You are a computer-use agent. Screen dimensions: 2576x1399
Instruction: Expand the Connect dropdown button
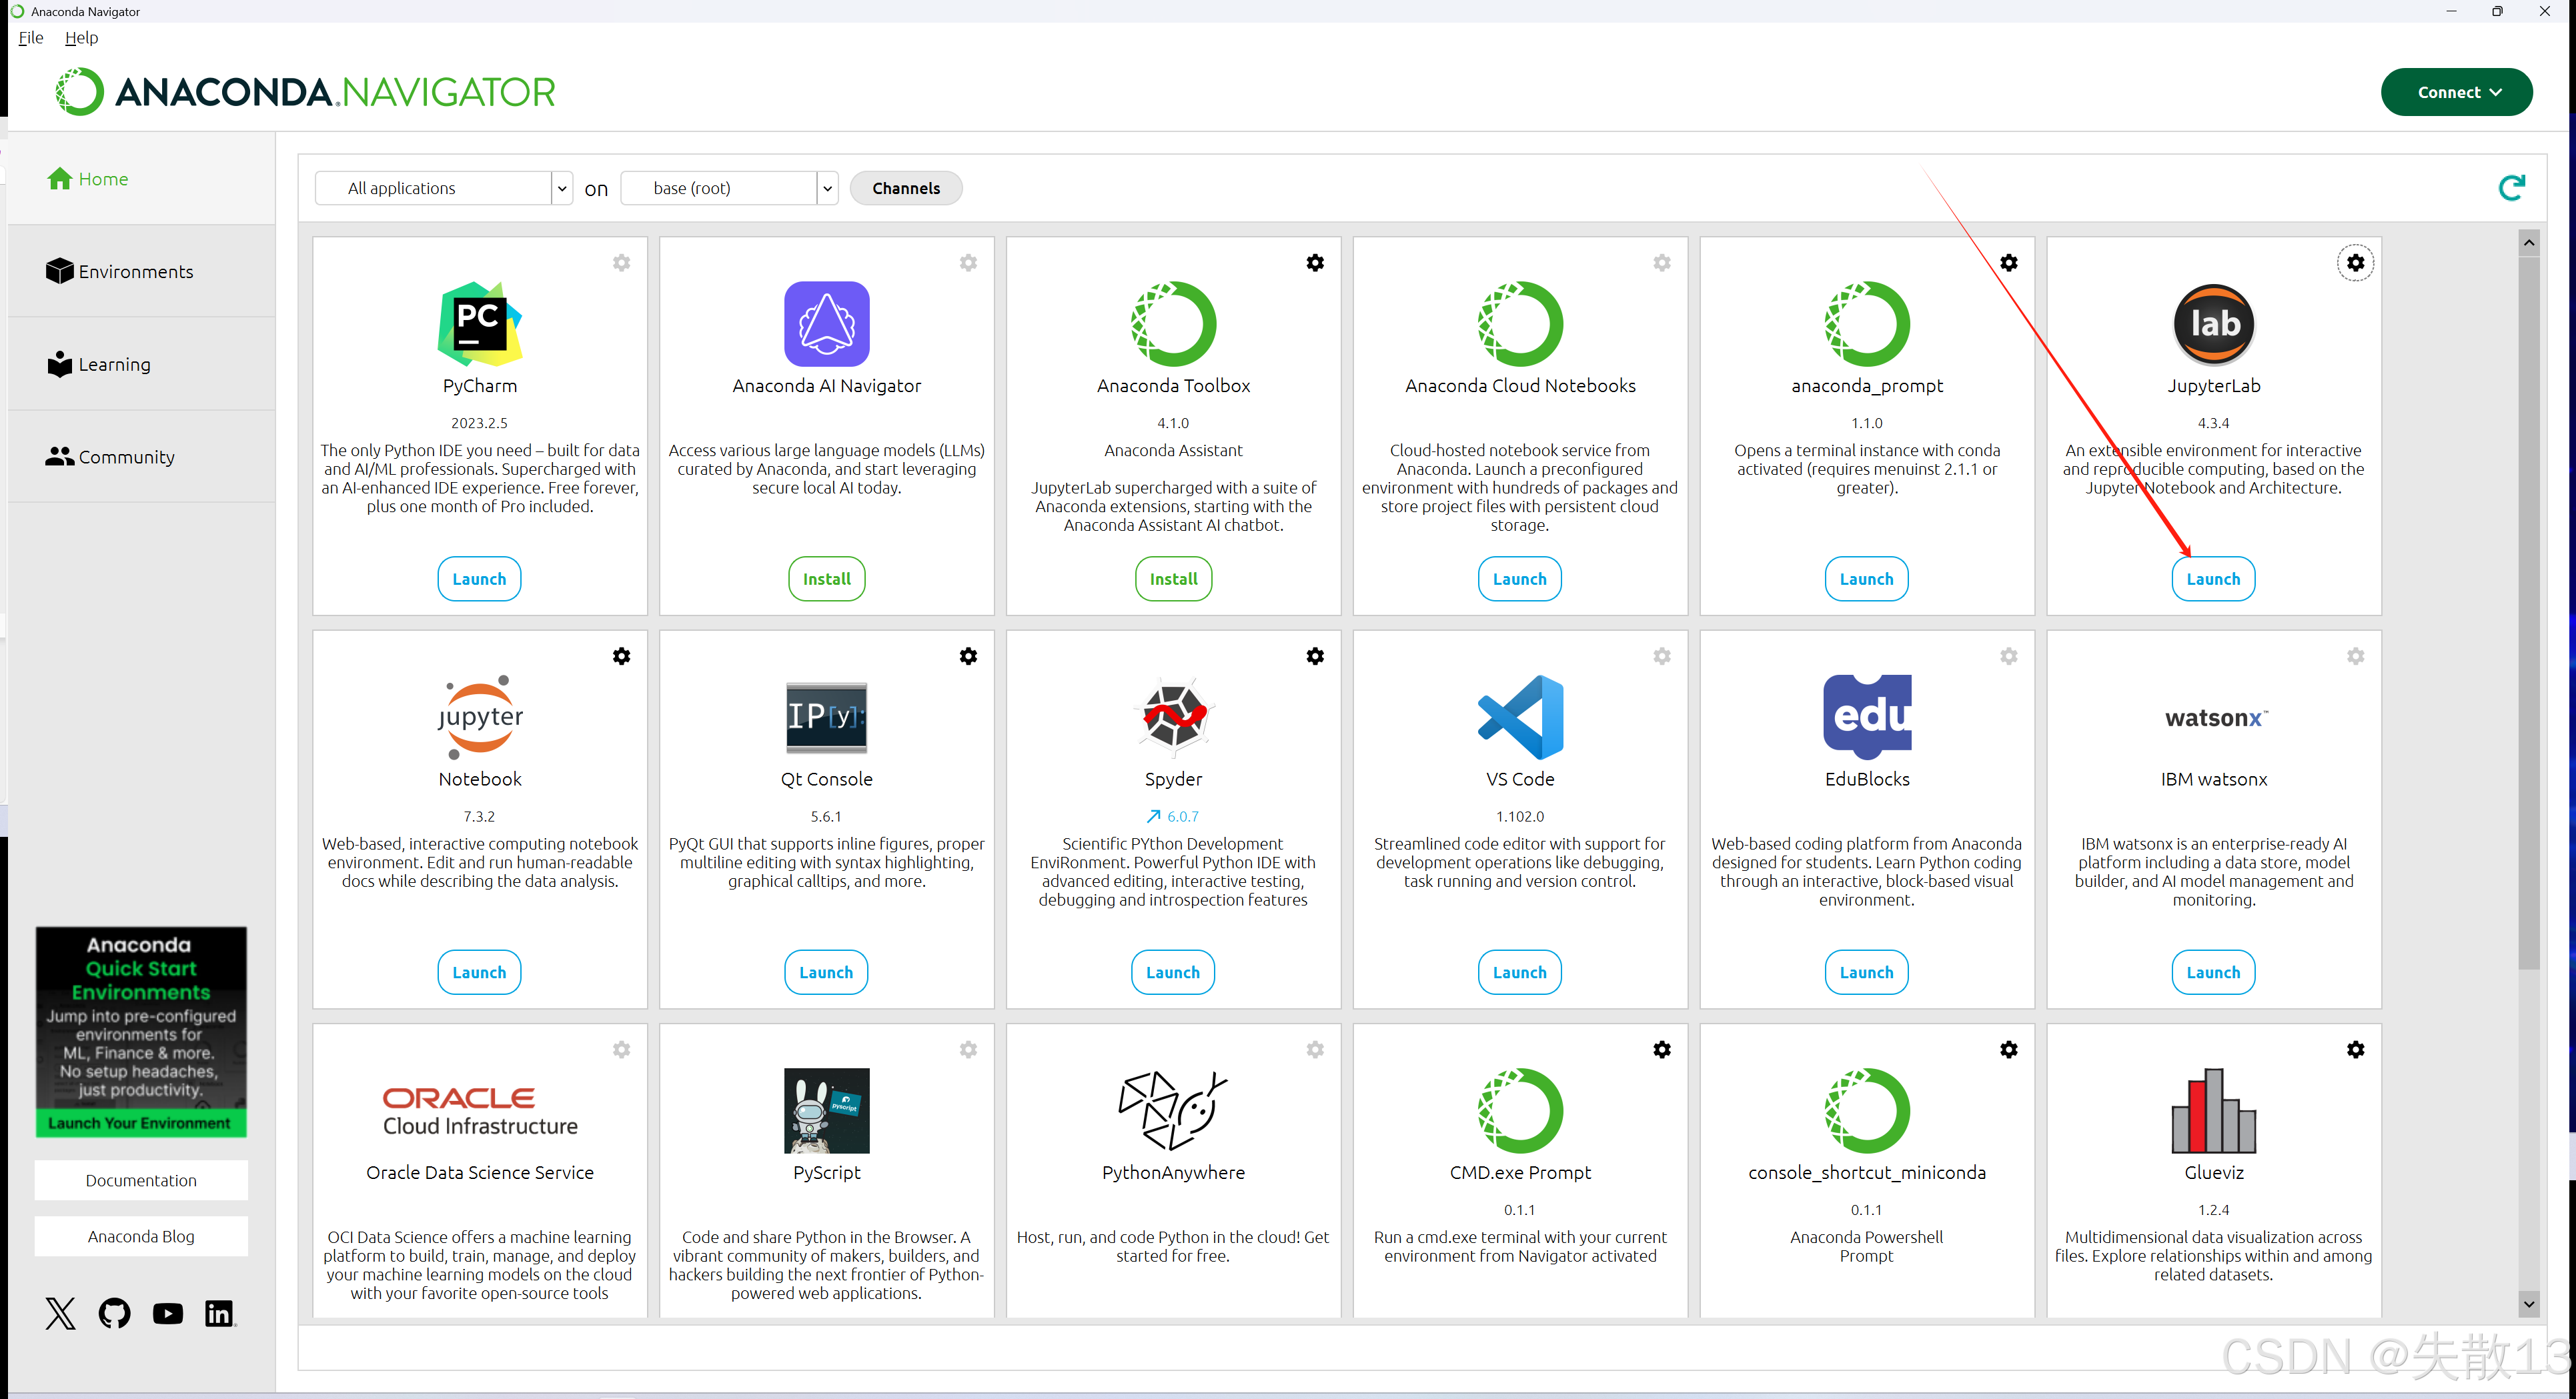pos(2456,92)
